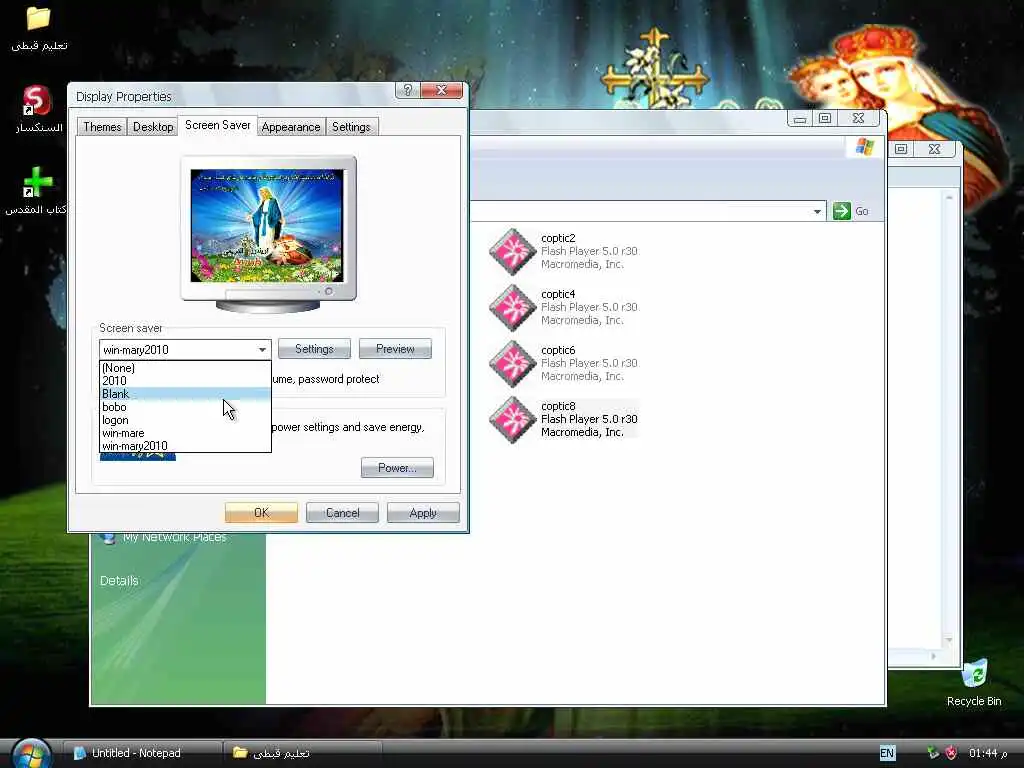Viewport: 1024px width, 768px height.
Task: Switch to the Appearance tab
Action: pyautogui.click(x=291, y=127)
